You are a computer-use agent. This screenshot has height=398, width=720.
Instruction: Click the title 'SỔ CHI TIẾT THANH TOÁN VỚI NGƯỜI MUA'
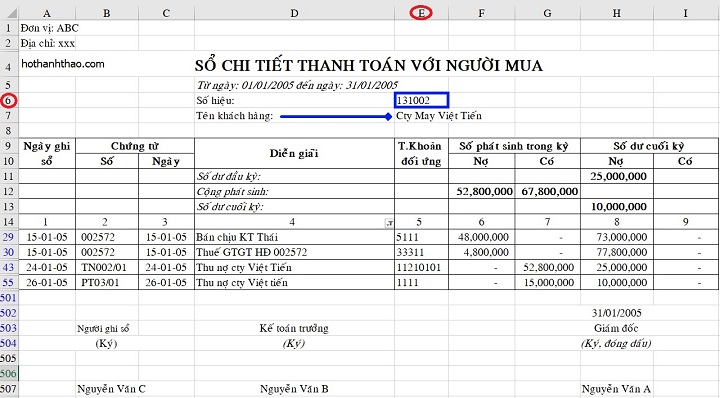point(368,66)
